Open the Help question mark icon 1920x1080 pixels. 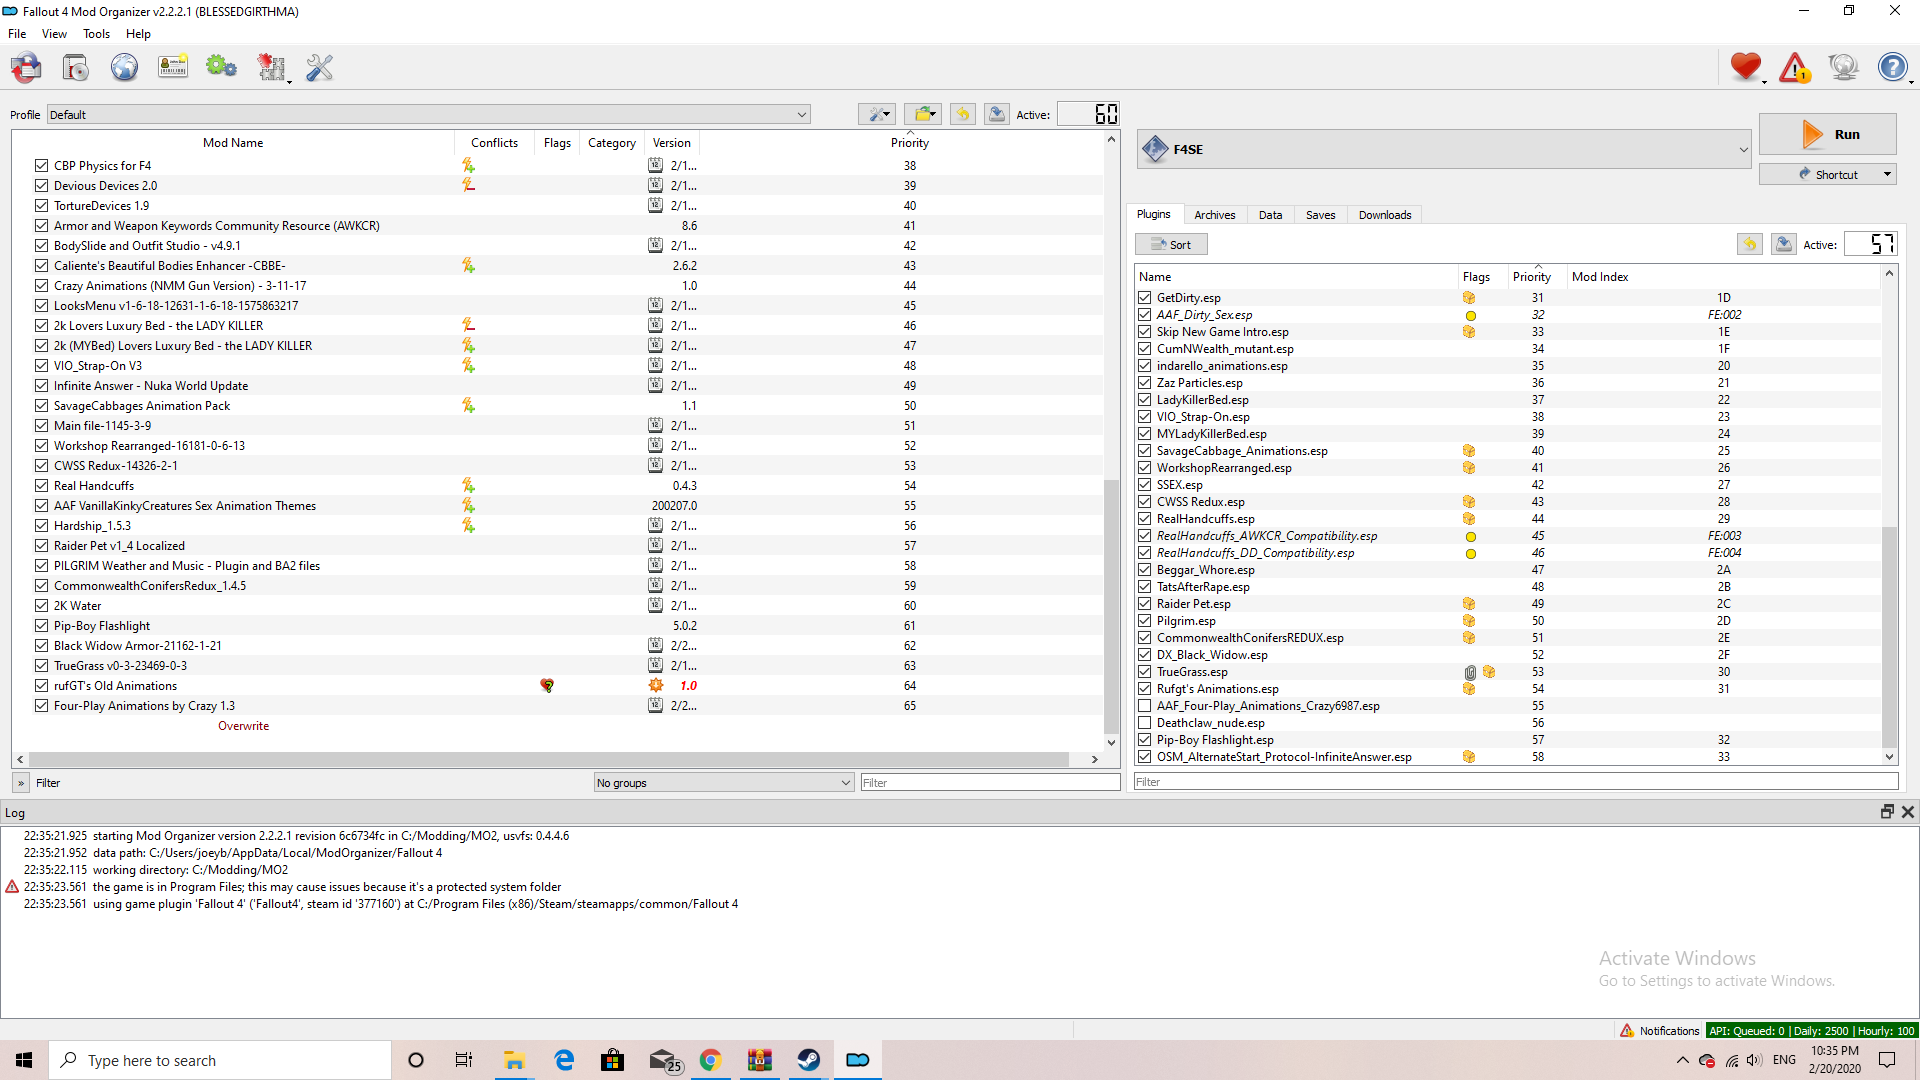pyautogui.click(x=1892, y=67)
